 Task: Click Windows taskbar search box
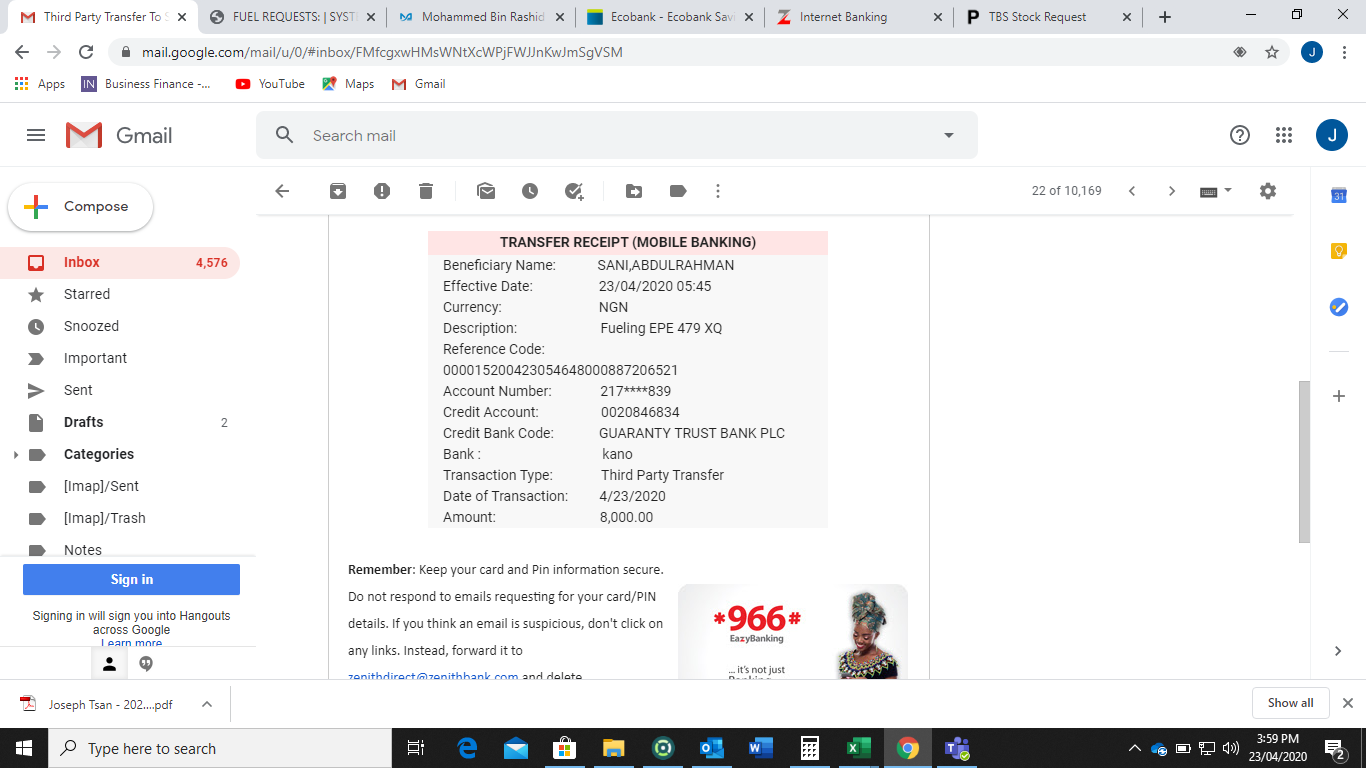coord(220,748)
